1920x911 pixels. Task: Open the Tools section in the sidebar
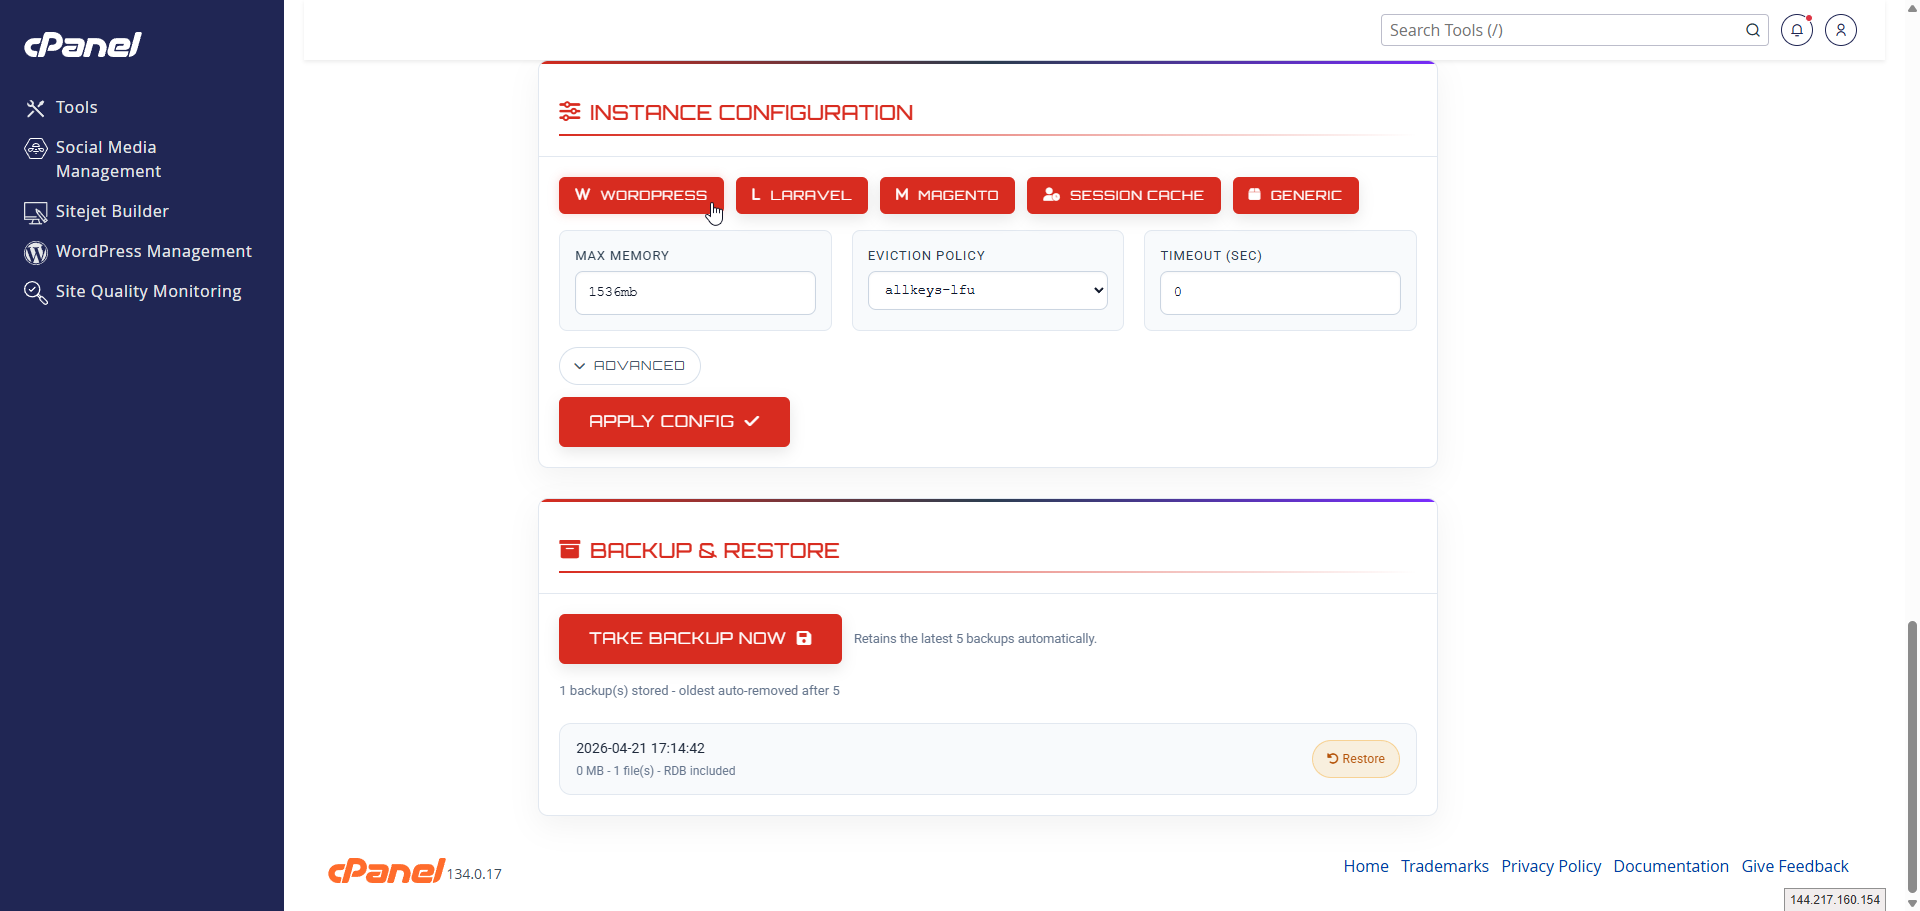(76, 107)
